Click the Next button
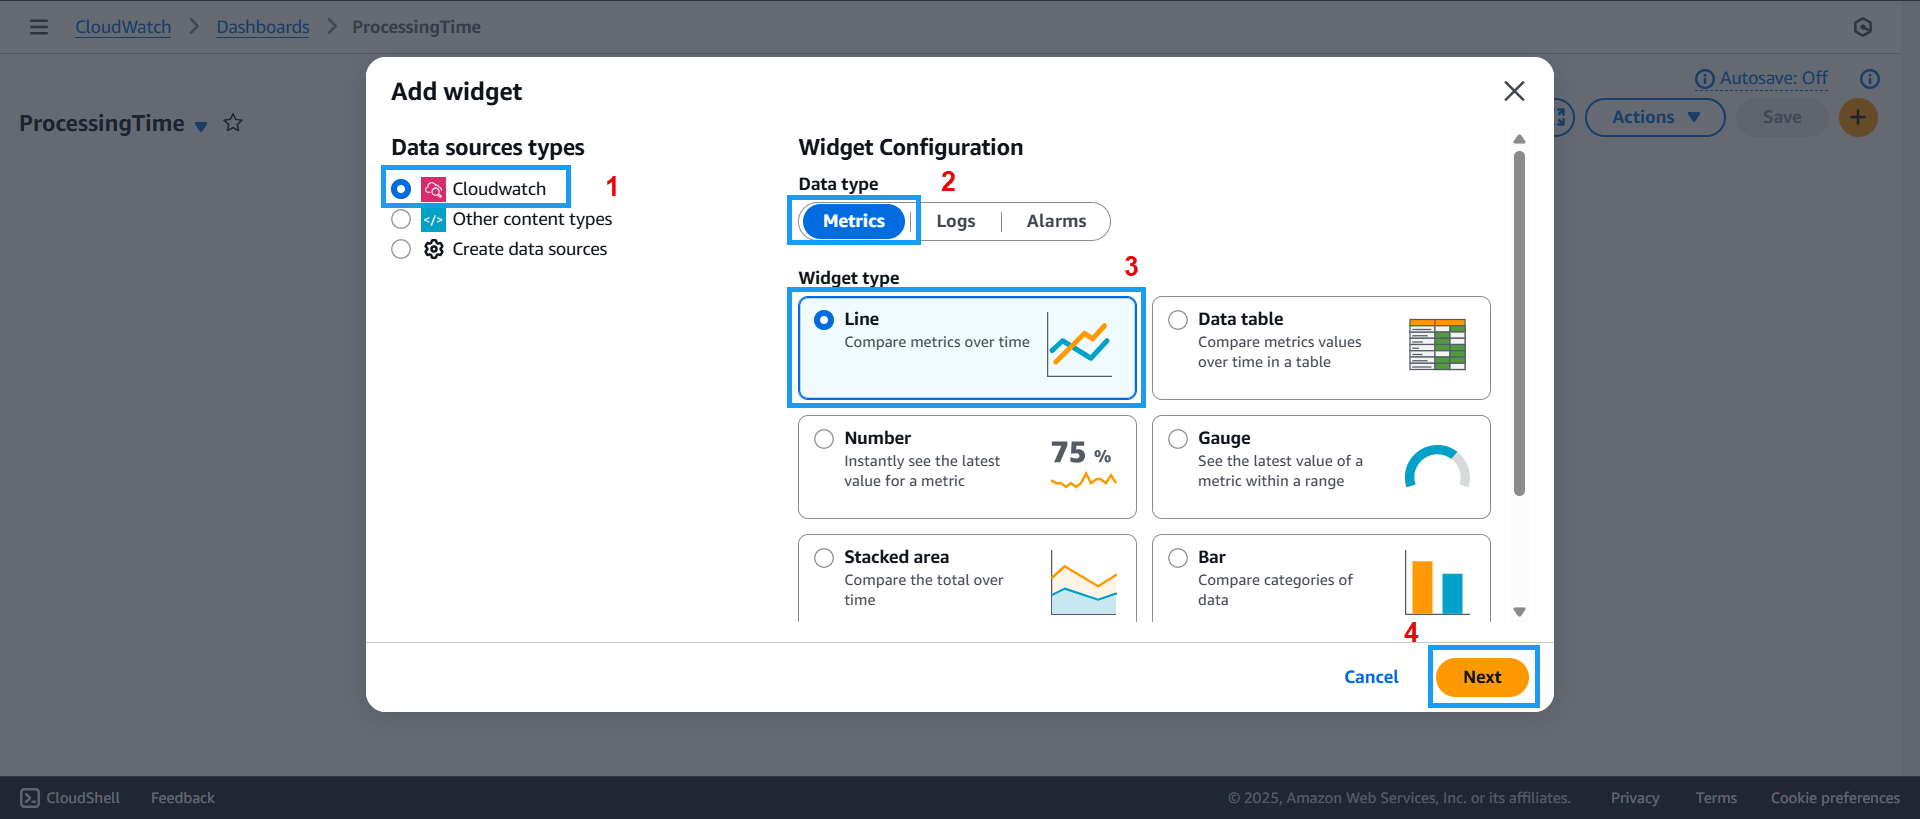This screenshot has width=1920, height=819. (x=1481, y=677)
